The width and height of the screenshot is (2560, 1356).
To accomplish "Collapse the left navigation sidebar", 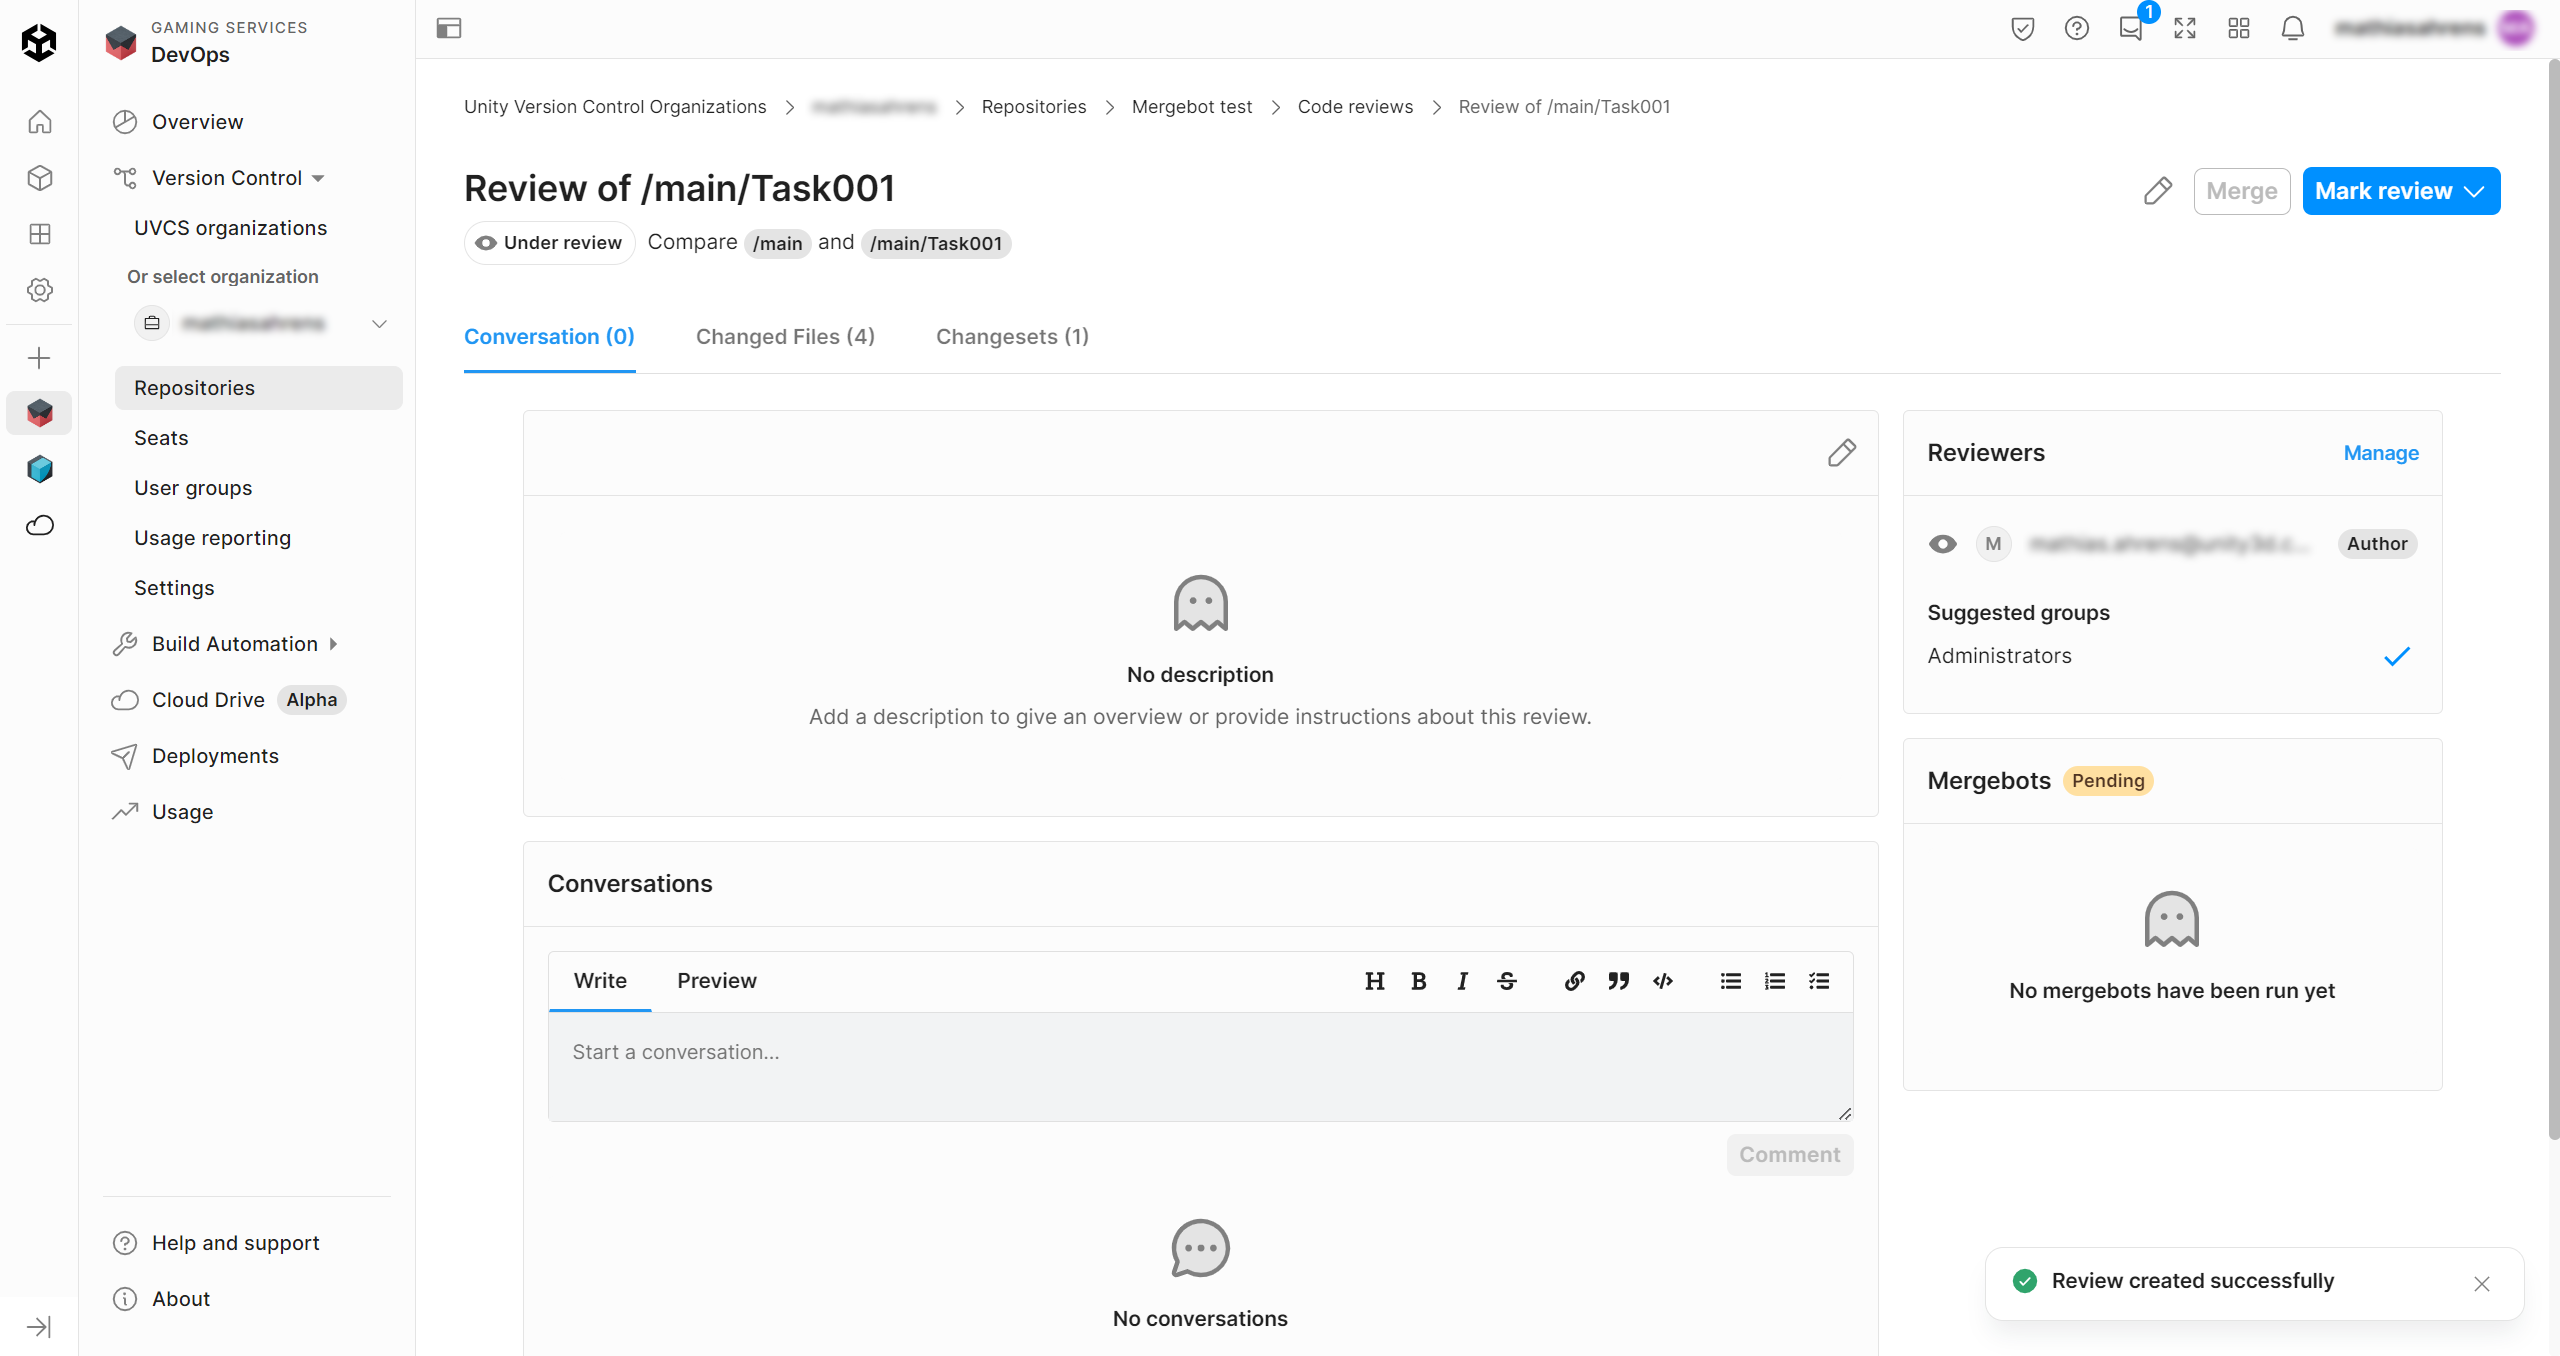I will point(39,1327).
